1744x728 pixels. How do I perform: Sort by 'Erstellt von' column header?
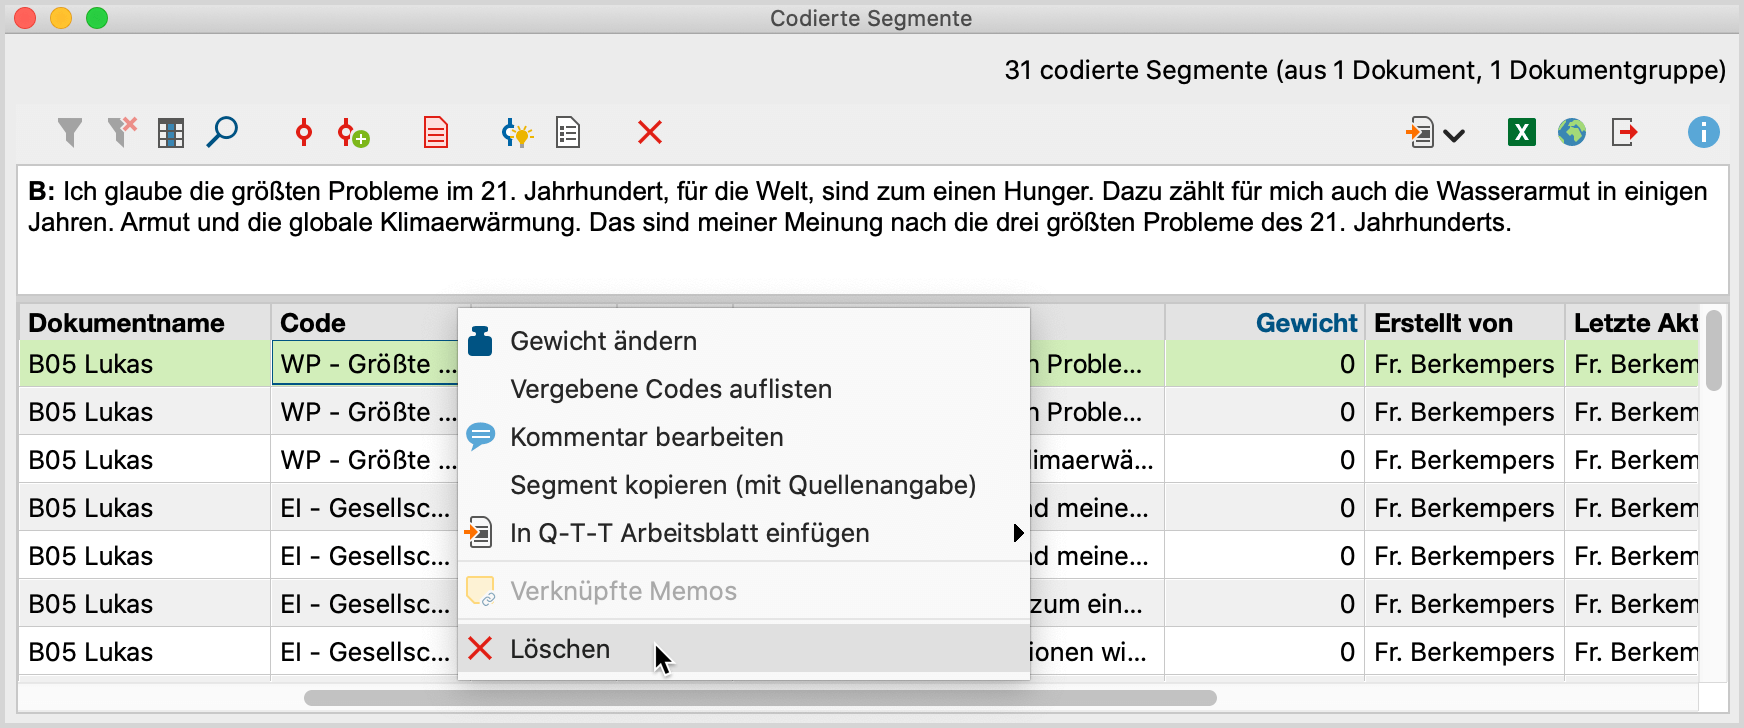(1465, 323)
